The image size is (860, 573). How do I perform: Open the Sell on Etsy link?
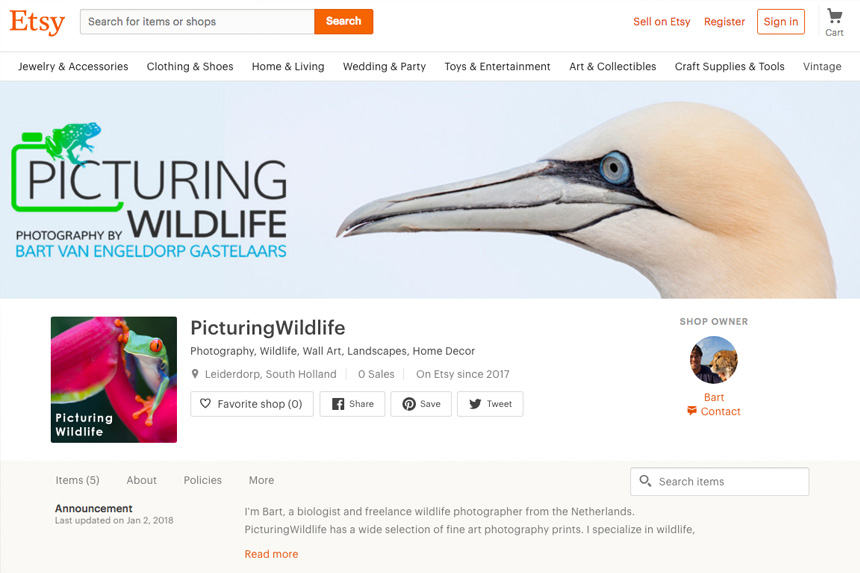pyautogui.click(x=661, y=22)
